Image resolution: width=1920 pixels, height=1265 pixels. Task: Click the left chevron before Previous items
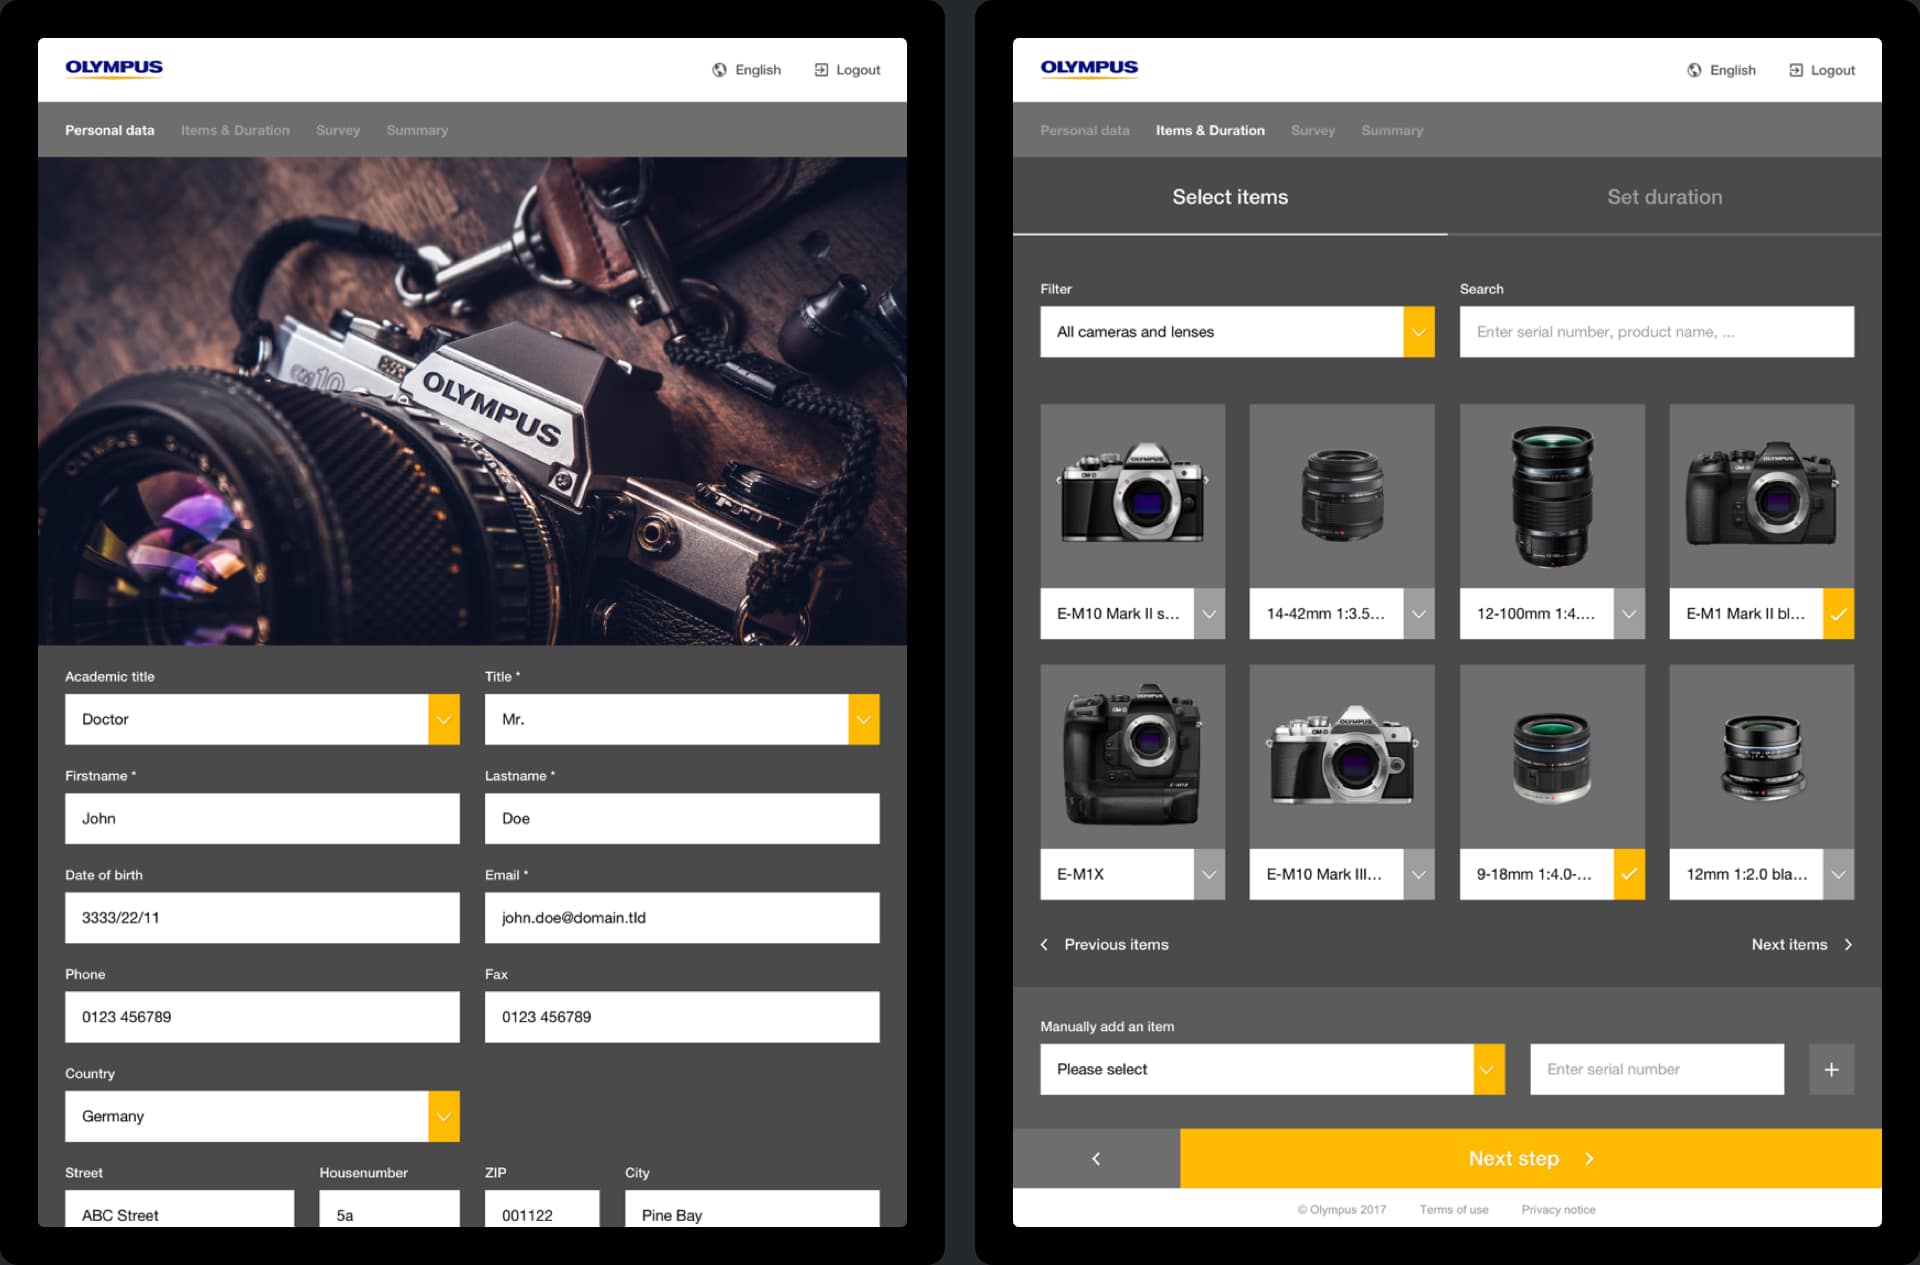tap(1044, 944)
